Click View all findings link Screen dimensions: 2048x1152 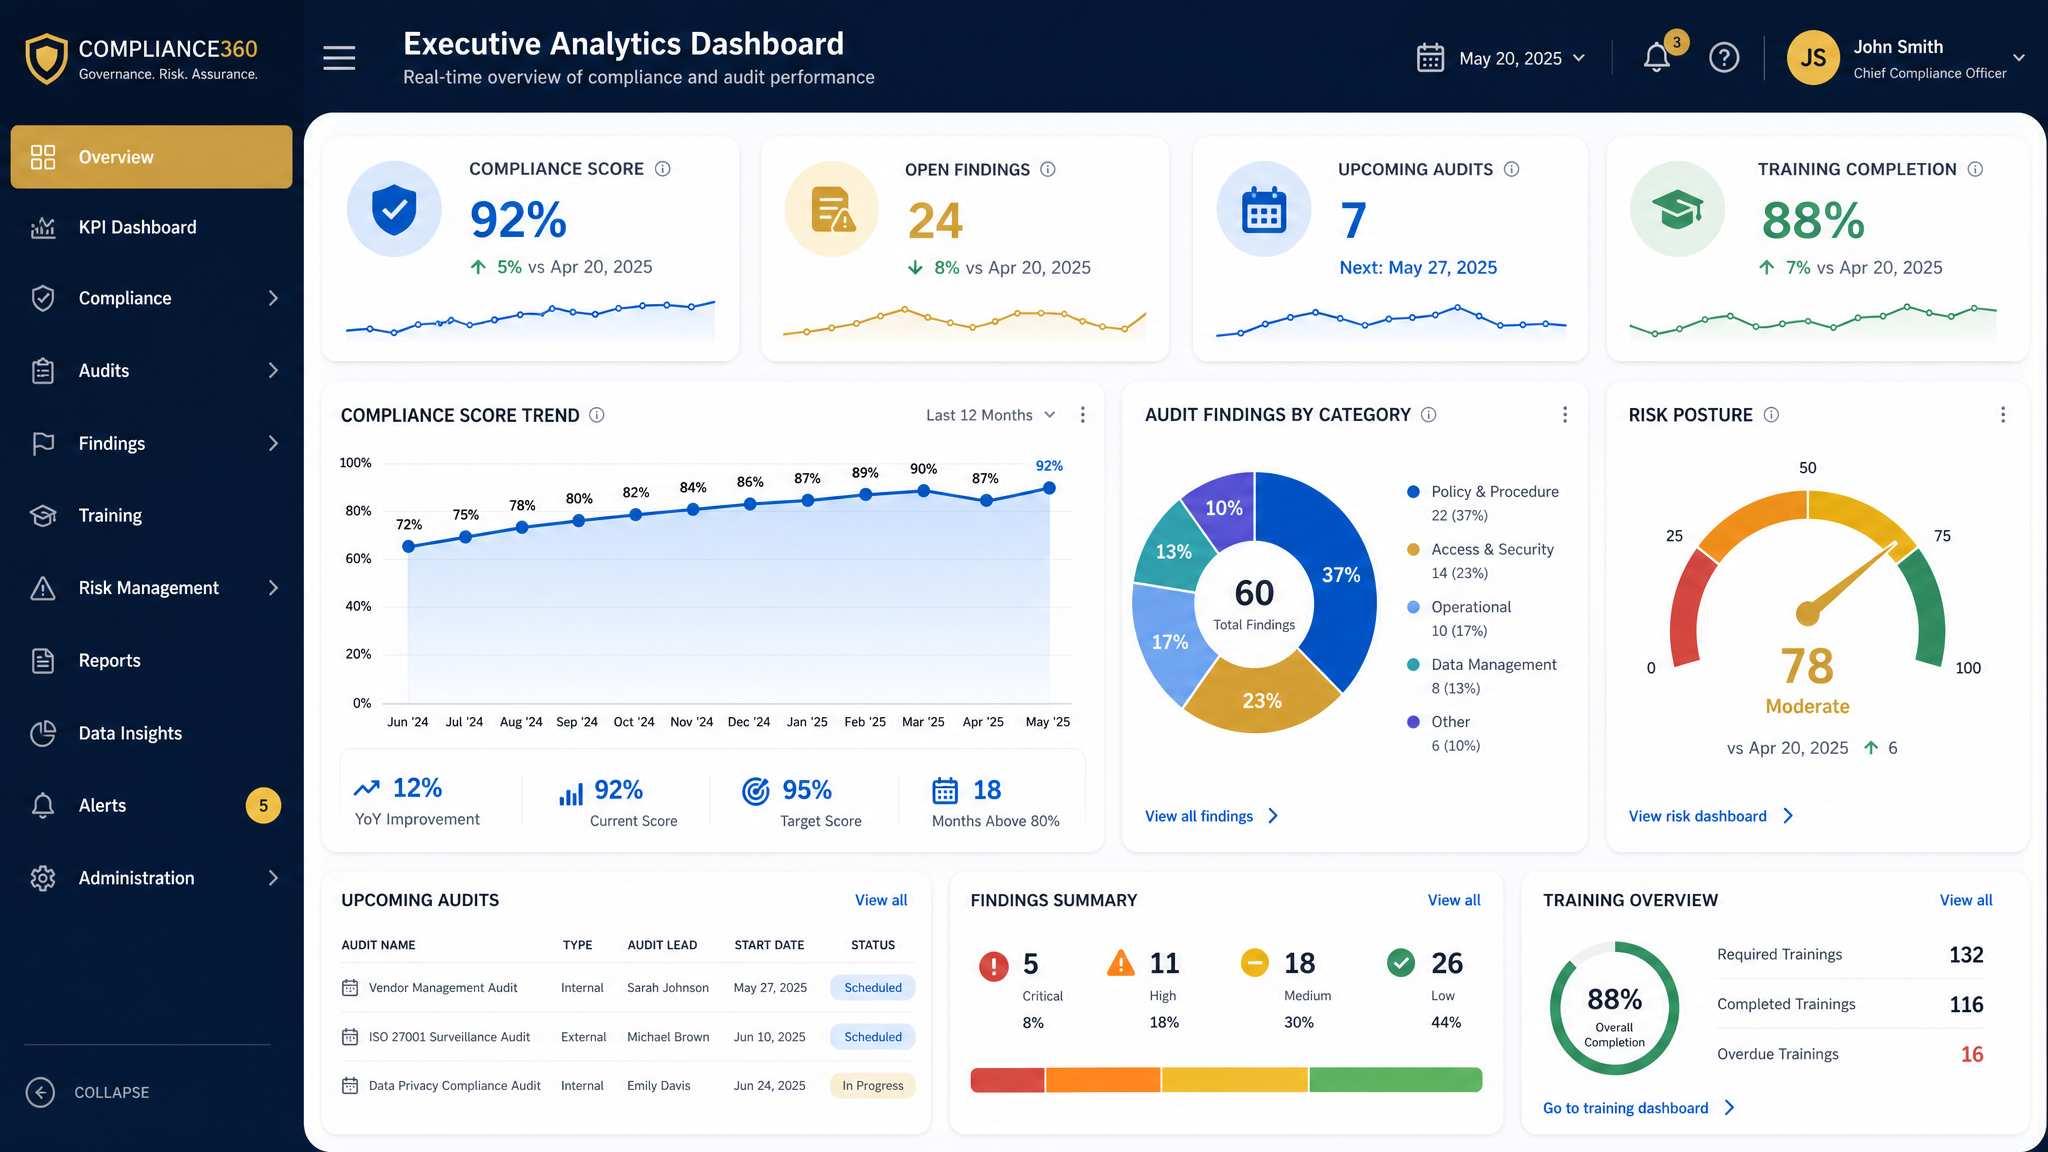[x=1211, y=816]
